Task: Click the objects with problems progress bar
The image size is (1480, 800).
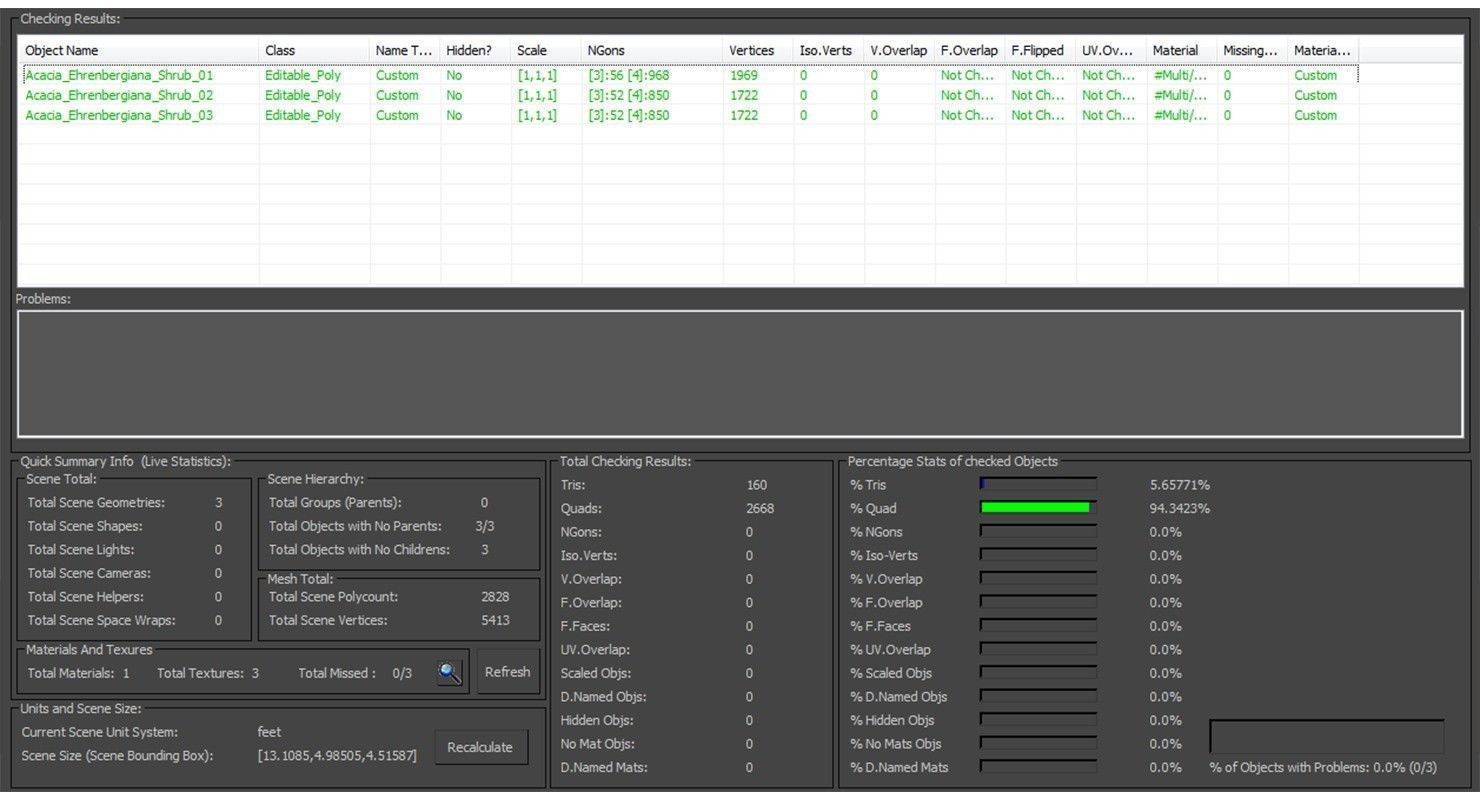Action: (x=1327, y=737)
